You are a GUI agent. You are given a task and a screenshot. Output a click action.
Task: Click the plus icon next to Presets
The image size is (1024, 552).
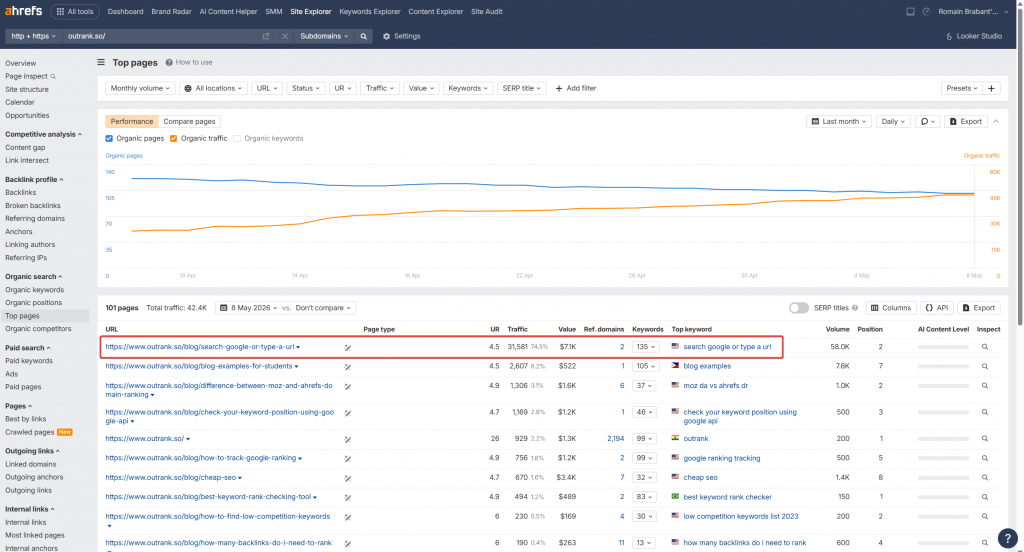991,88
